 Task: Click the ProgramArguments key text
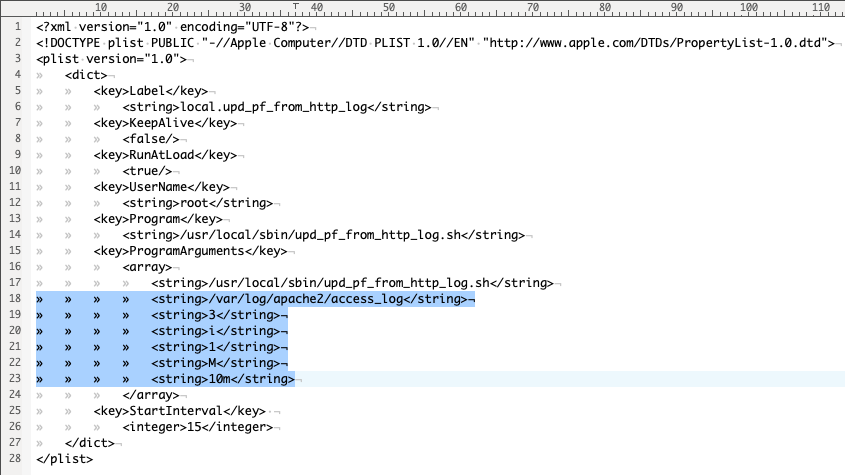189,251
